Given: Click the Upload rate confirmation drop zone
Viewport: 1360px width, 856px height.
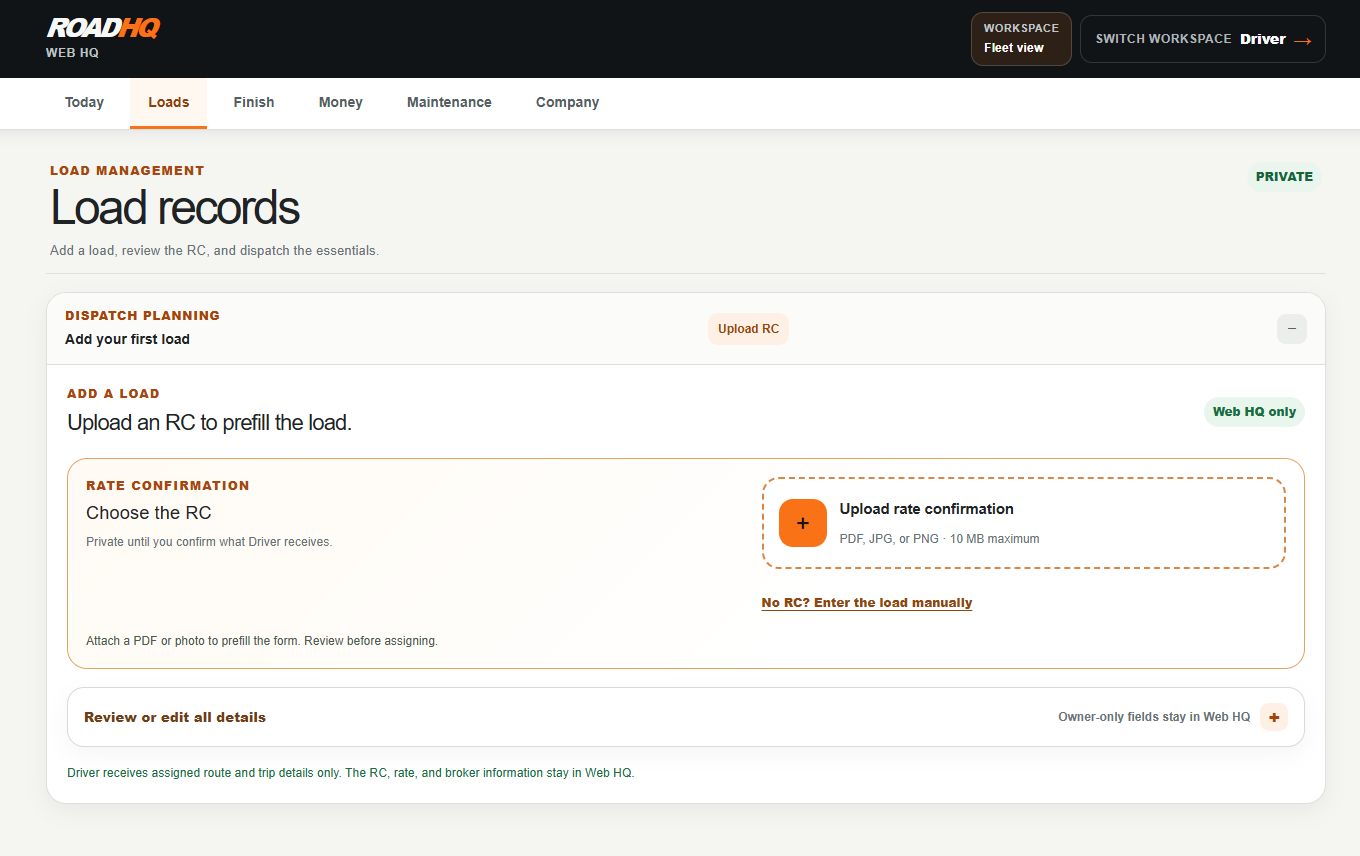Looking at the screenshot, I should tap(1023, 523).
